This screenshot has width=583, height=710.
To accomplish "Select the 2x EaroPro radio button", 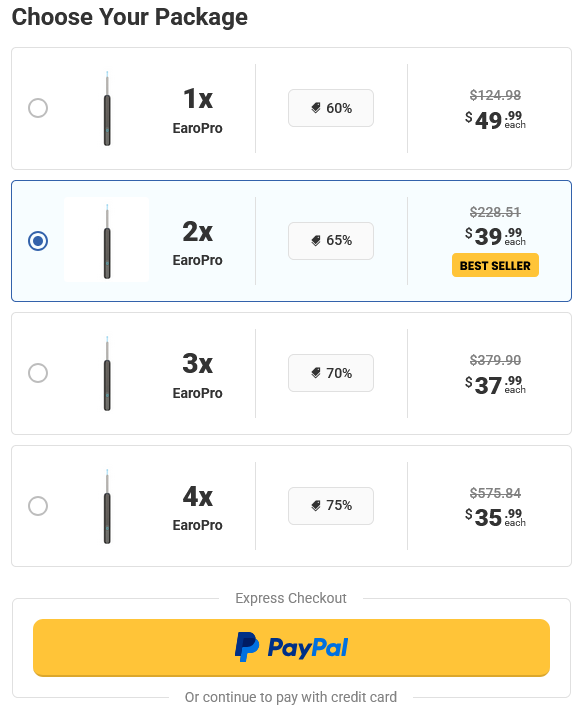I will [x=38, y=241].
